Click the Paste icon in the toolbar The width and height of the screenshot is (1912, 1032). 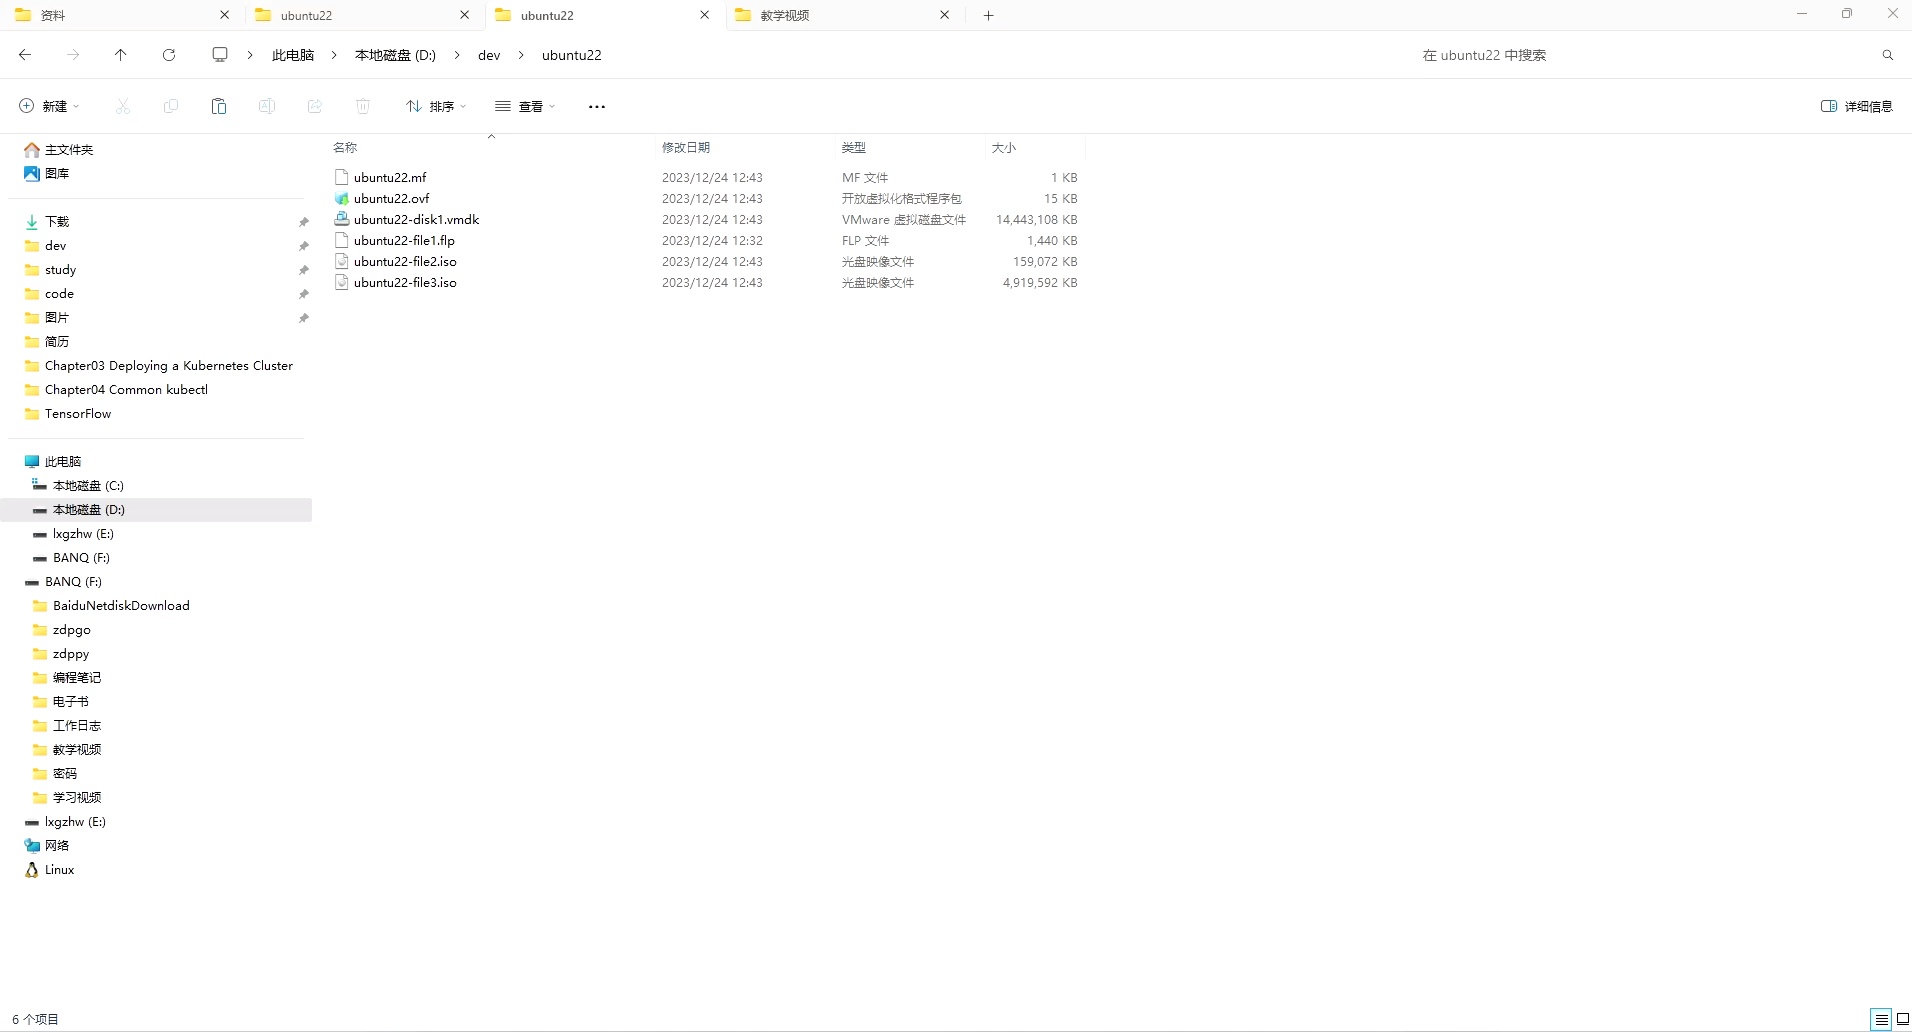218,106
